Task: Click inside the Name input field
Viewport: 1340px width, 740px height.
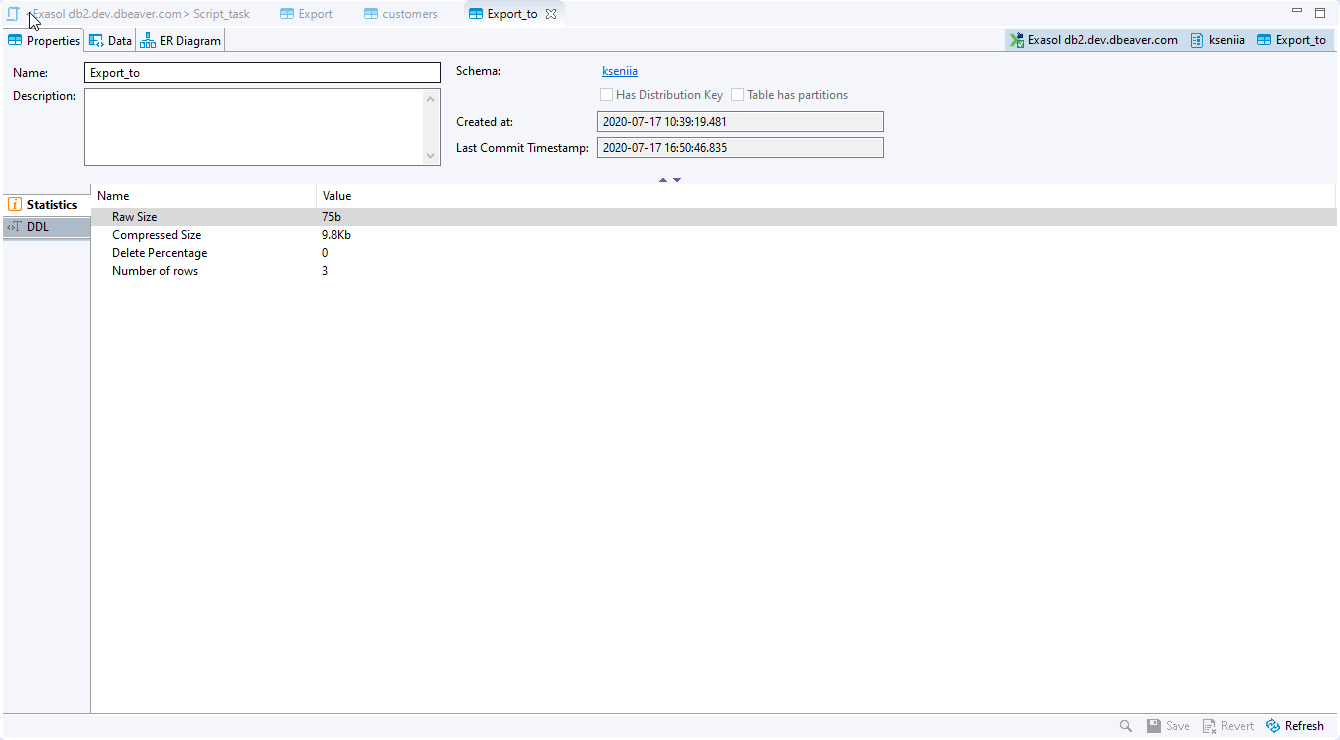Action: coord(262,72)
